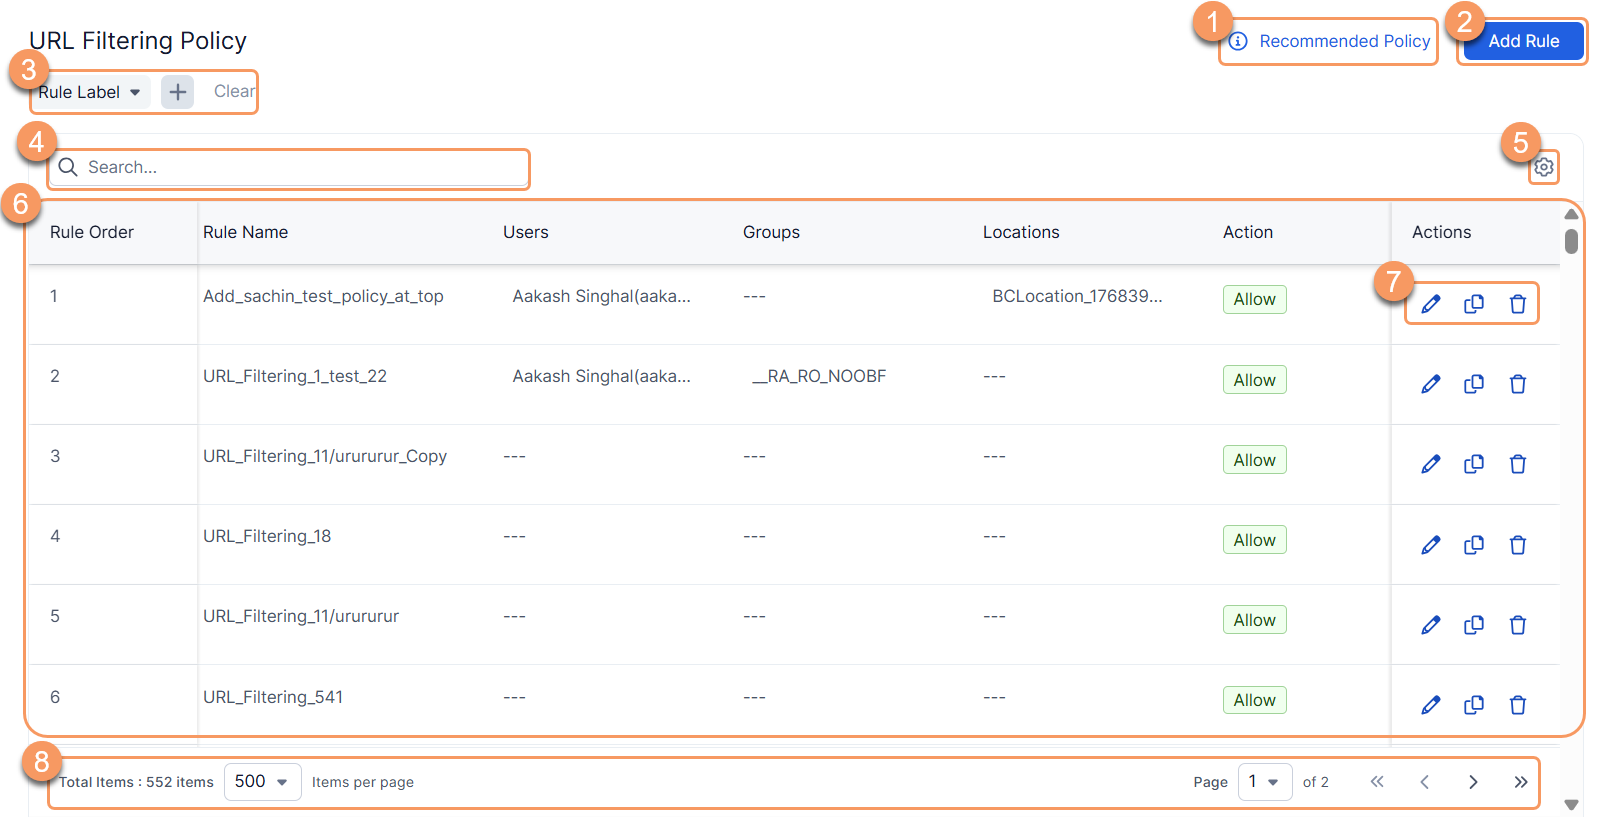Delete the rule in row 5

point(1518,625)
